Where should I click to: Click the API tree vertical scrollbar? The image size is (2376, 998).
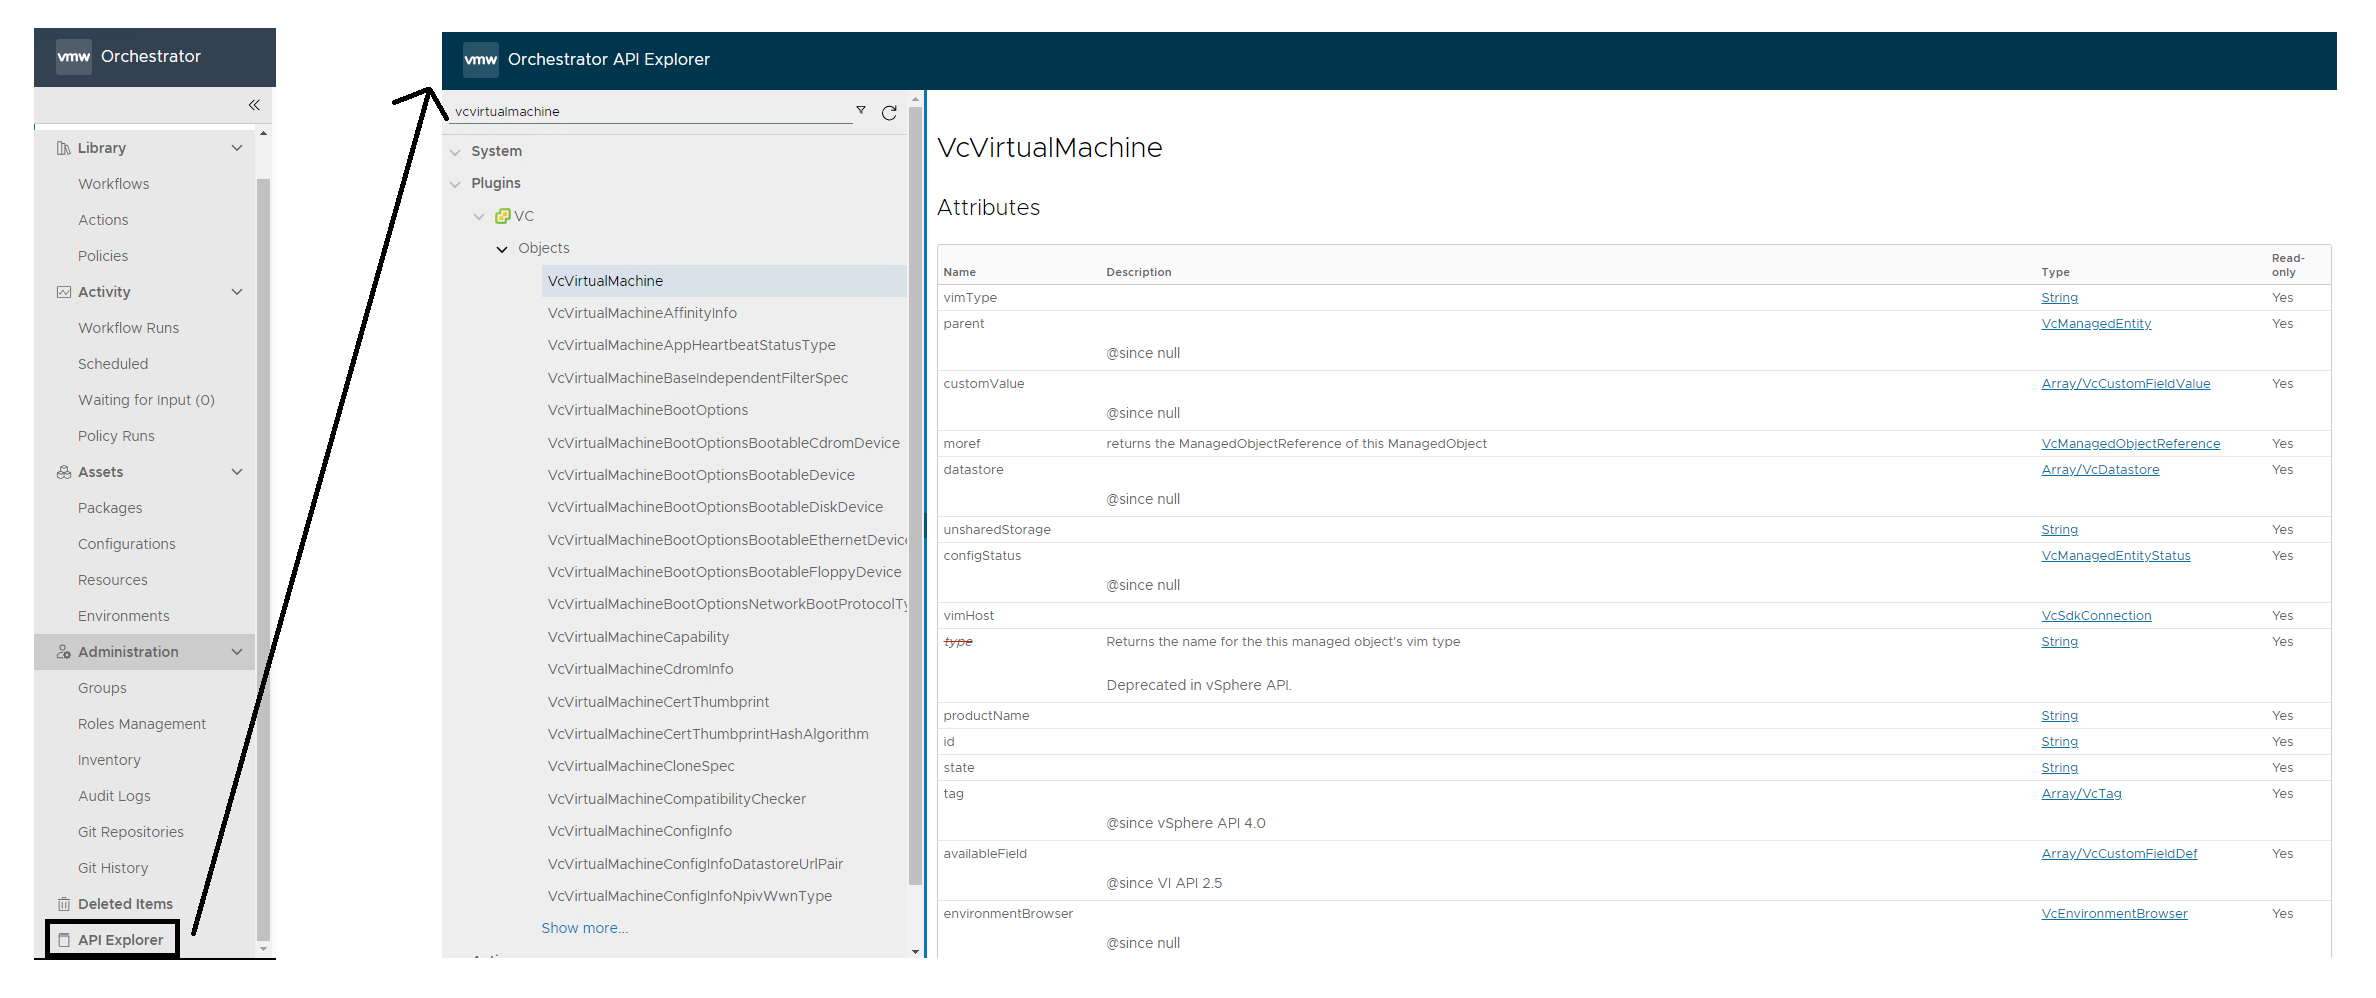(x=915, y=495)
